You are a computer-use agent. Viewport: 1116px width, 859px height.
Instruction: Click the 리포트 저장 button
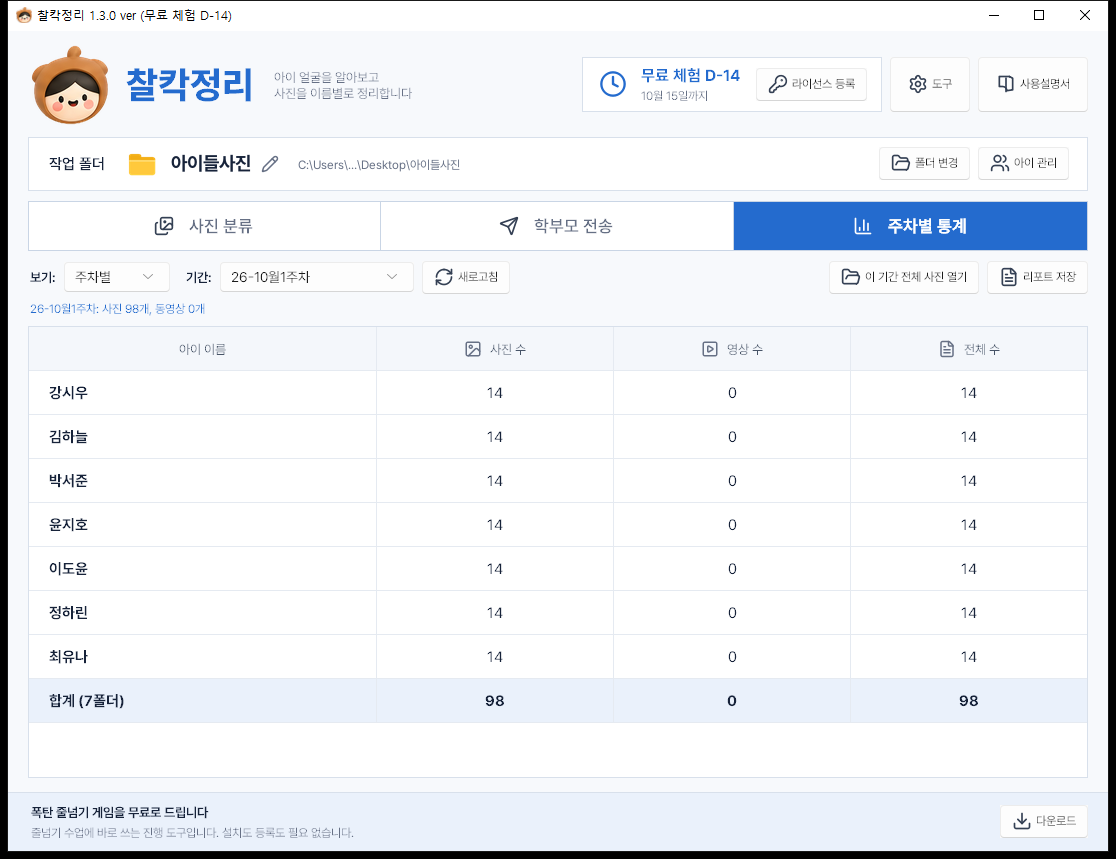click(1037, 277)
